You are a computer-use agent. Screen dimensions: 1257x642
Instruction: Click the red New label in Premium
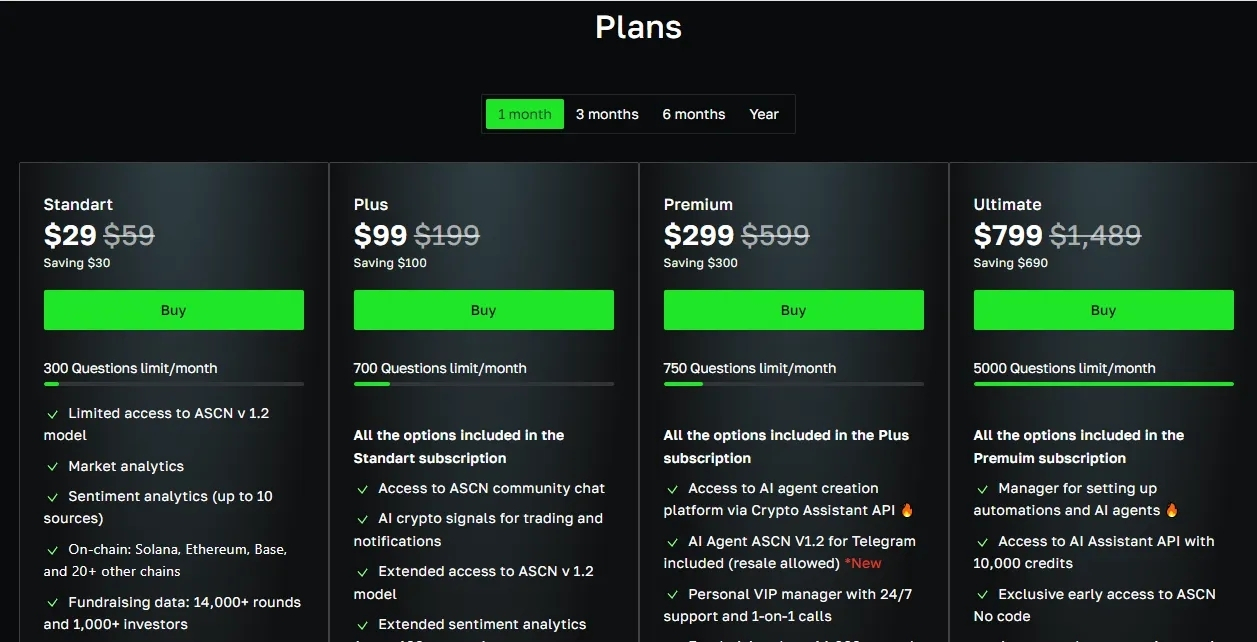tap(863, 564)
